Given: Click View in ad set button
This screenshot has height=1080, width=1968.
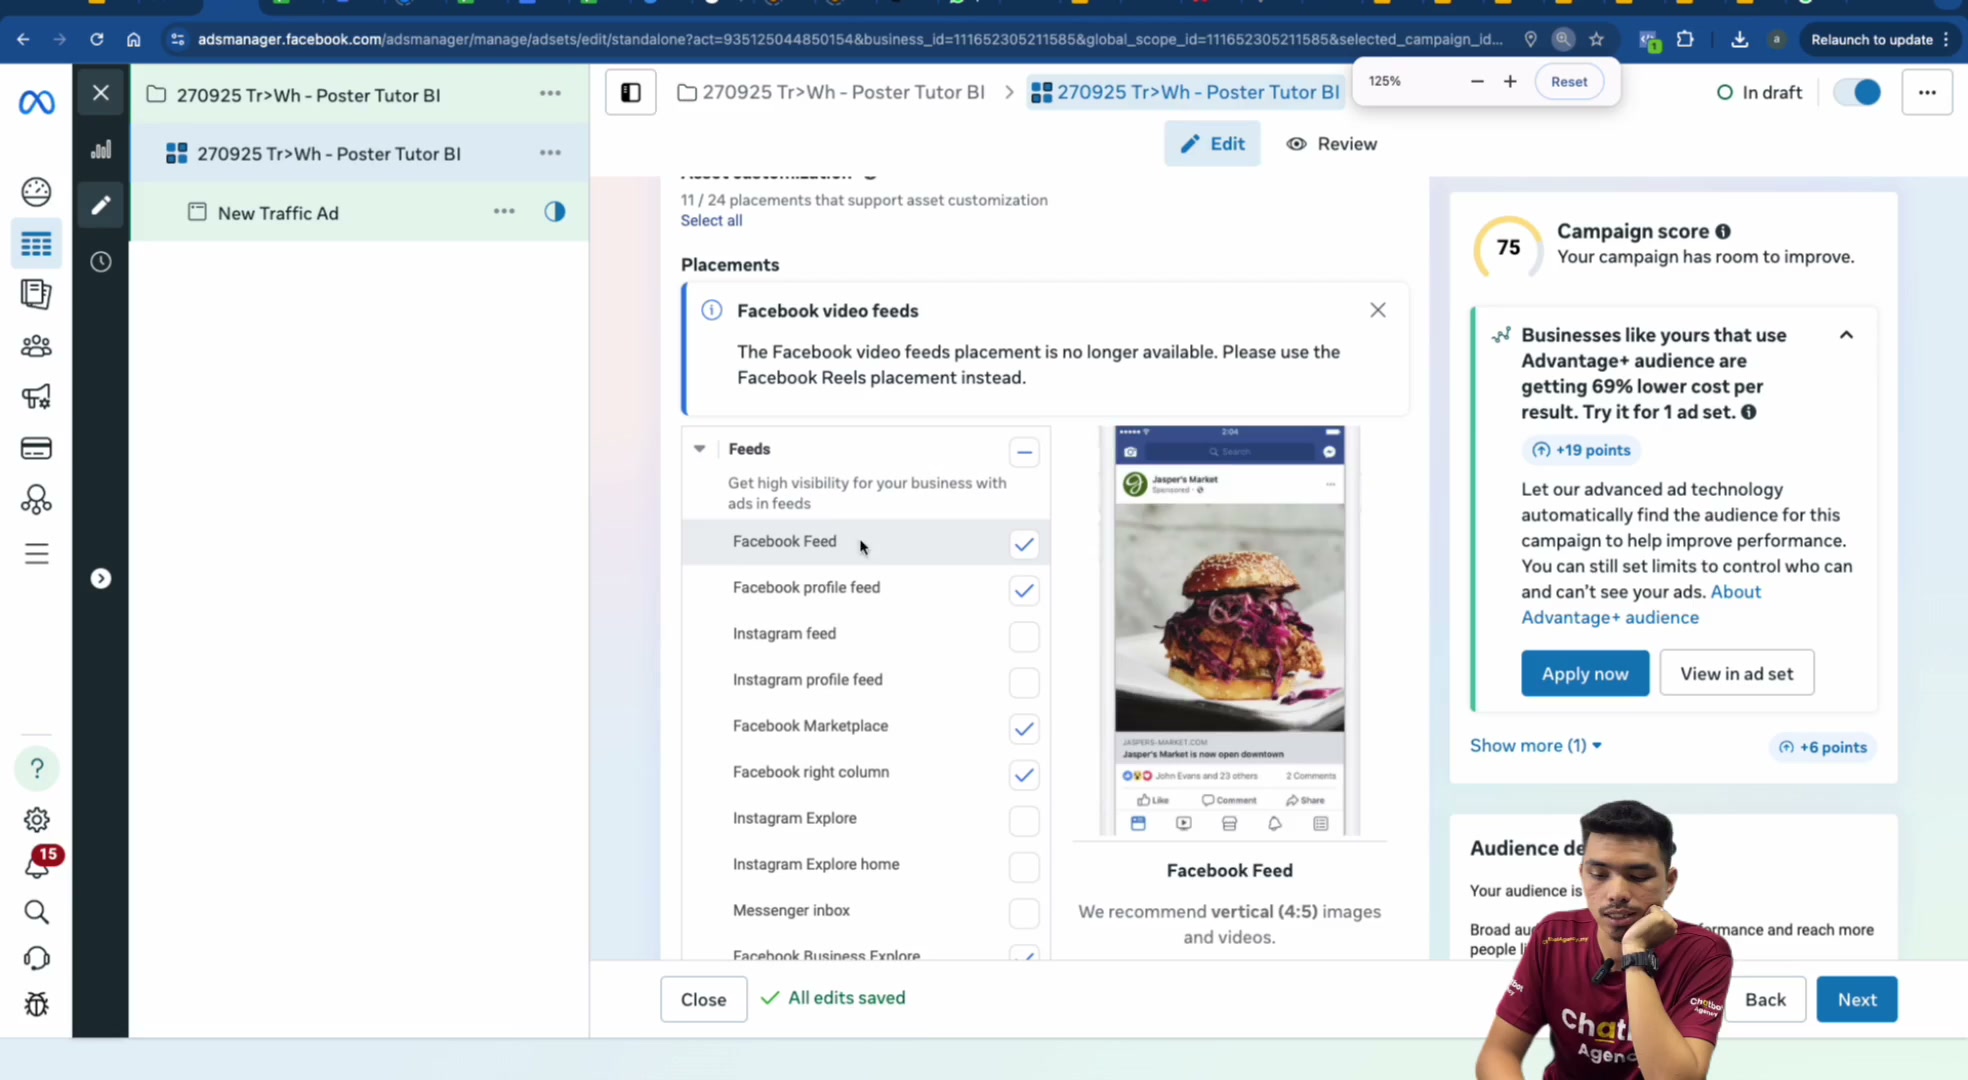Looking at the screenshot, I should (1737, 674).
